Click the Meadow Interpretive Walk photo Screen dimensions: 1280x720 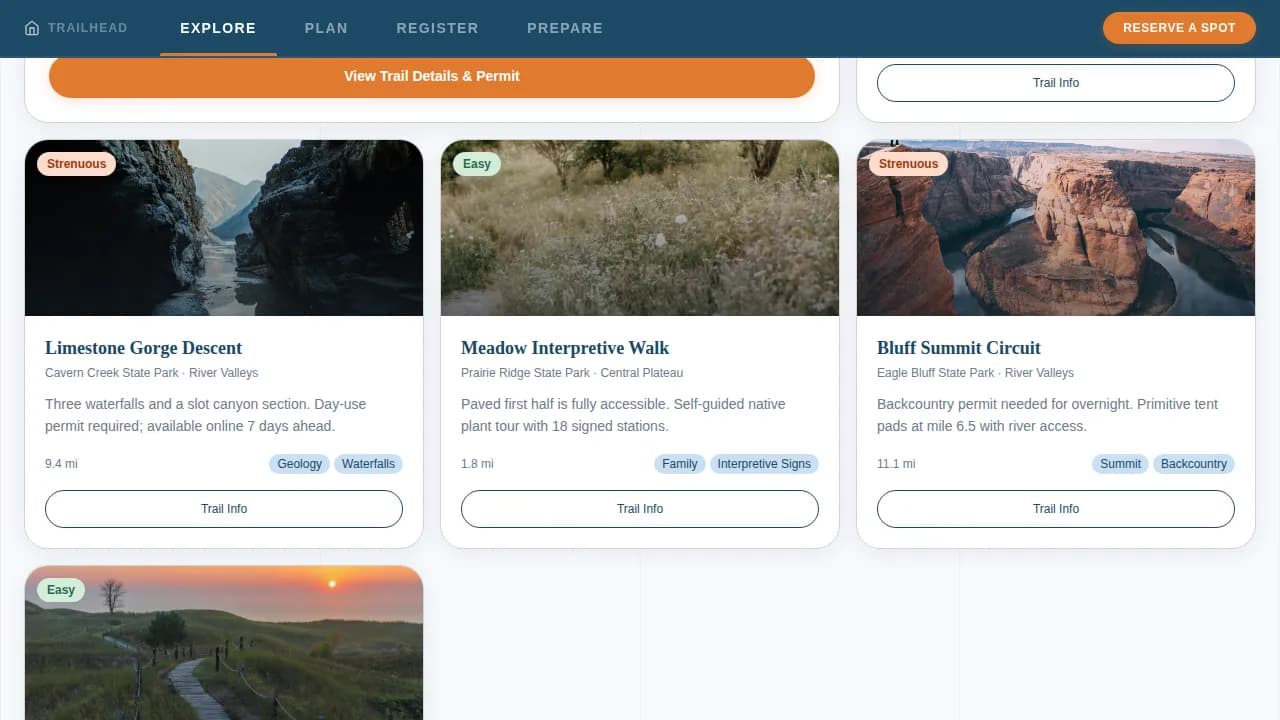coord(640,228)
